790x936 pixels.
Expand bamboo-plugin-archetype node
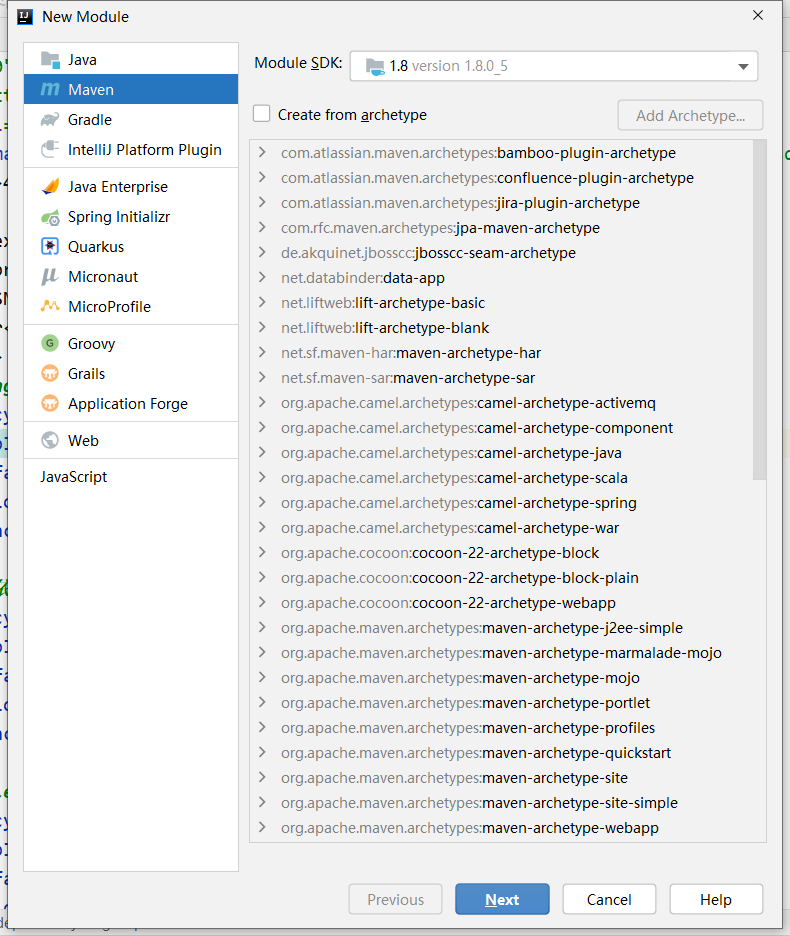pos(262,153)
